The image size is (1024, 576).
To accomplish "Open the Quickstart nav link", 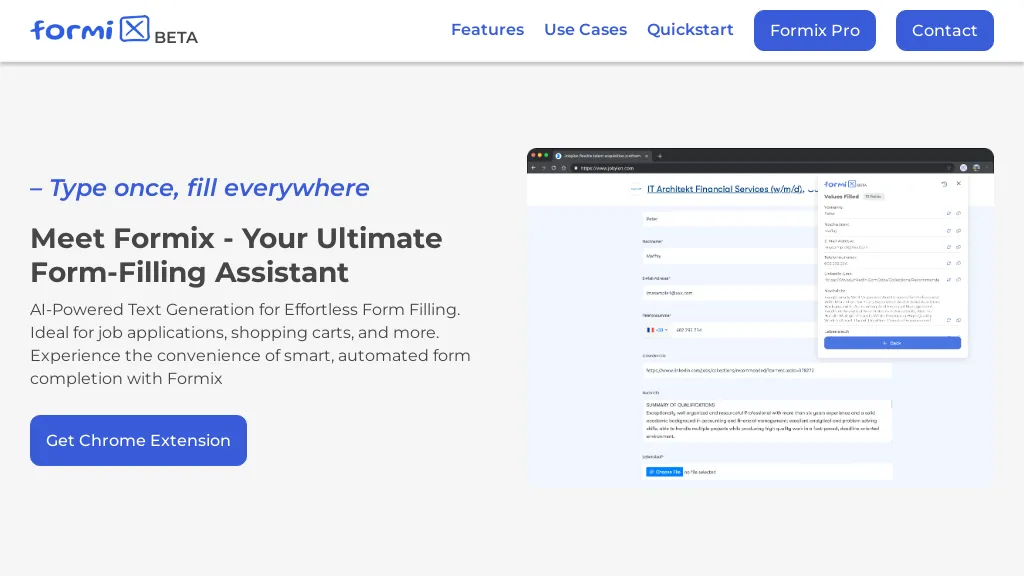I will point(690,30).
